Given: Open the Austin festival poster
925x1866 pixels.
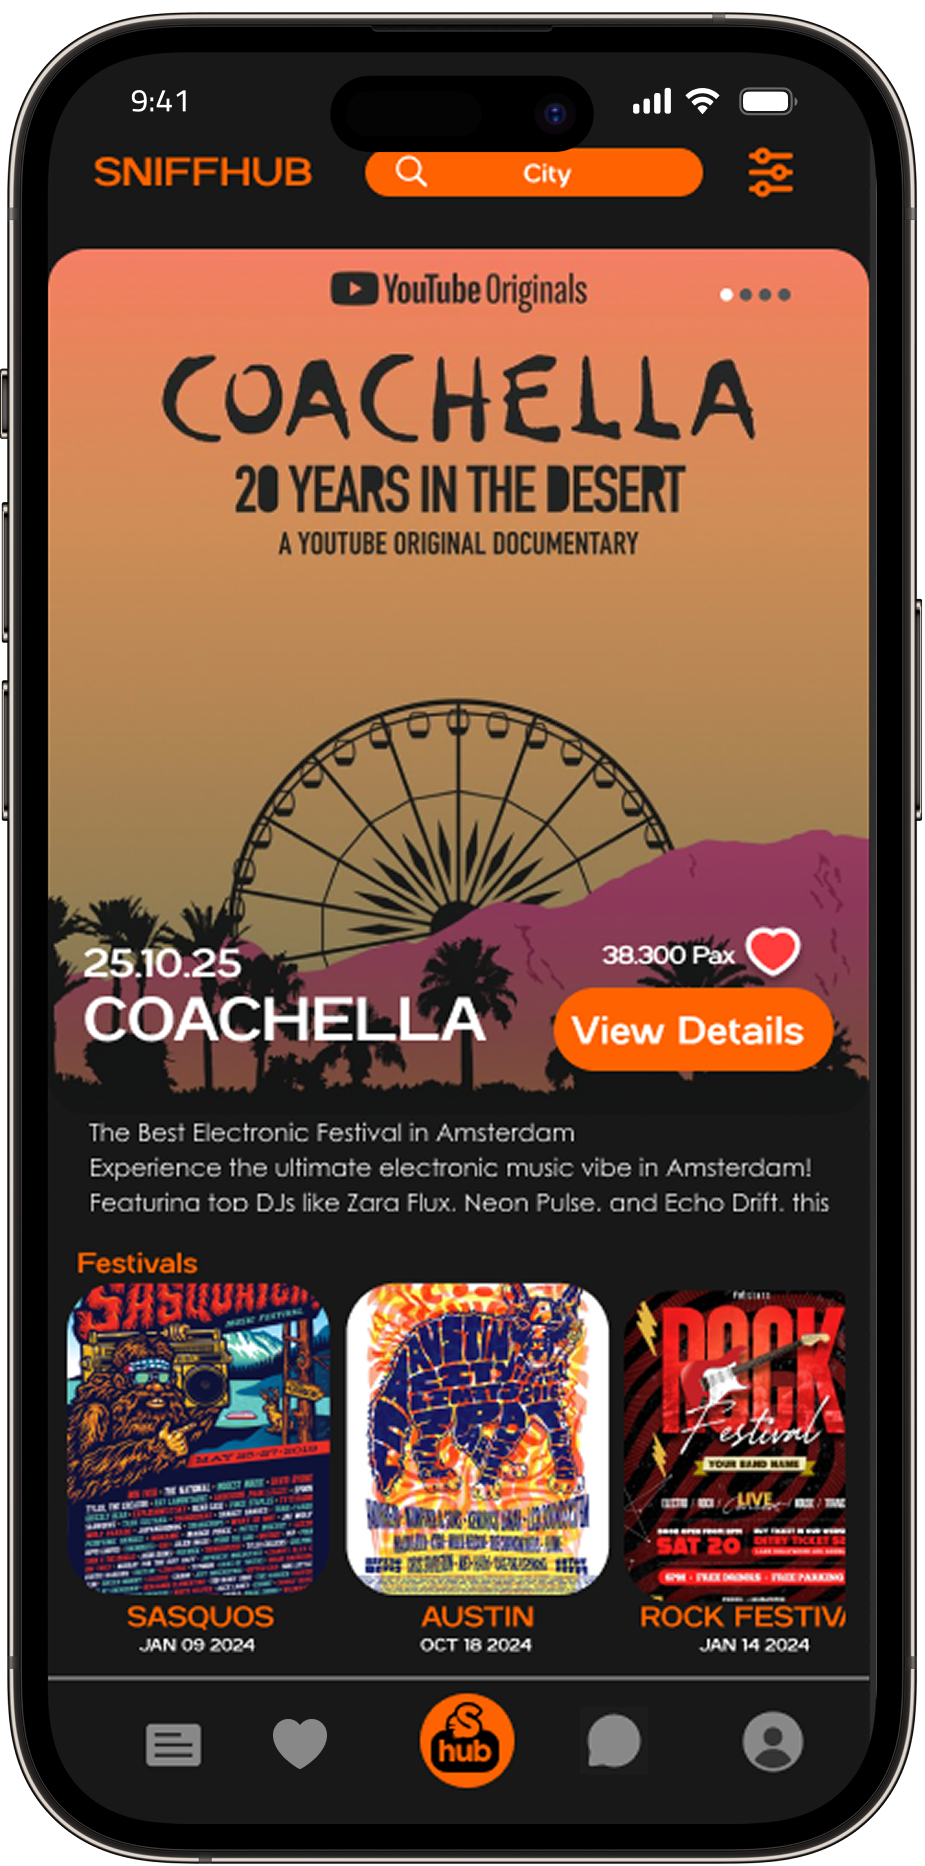Looking at the screenshot, I should tap(477, 1440).
